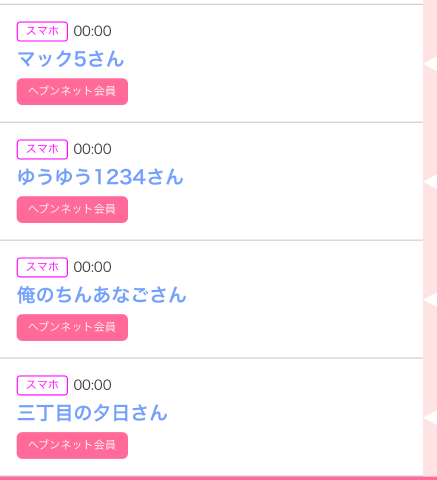
Task: Click the 00:00 time on ゆうゆう1234さん entry
Action: tap(92, 149)
